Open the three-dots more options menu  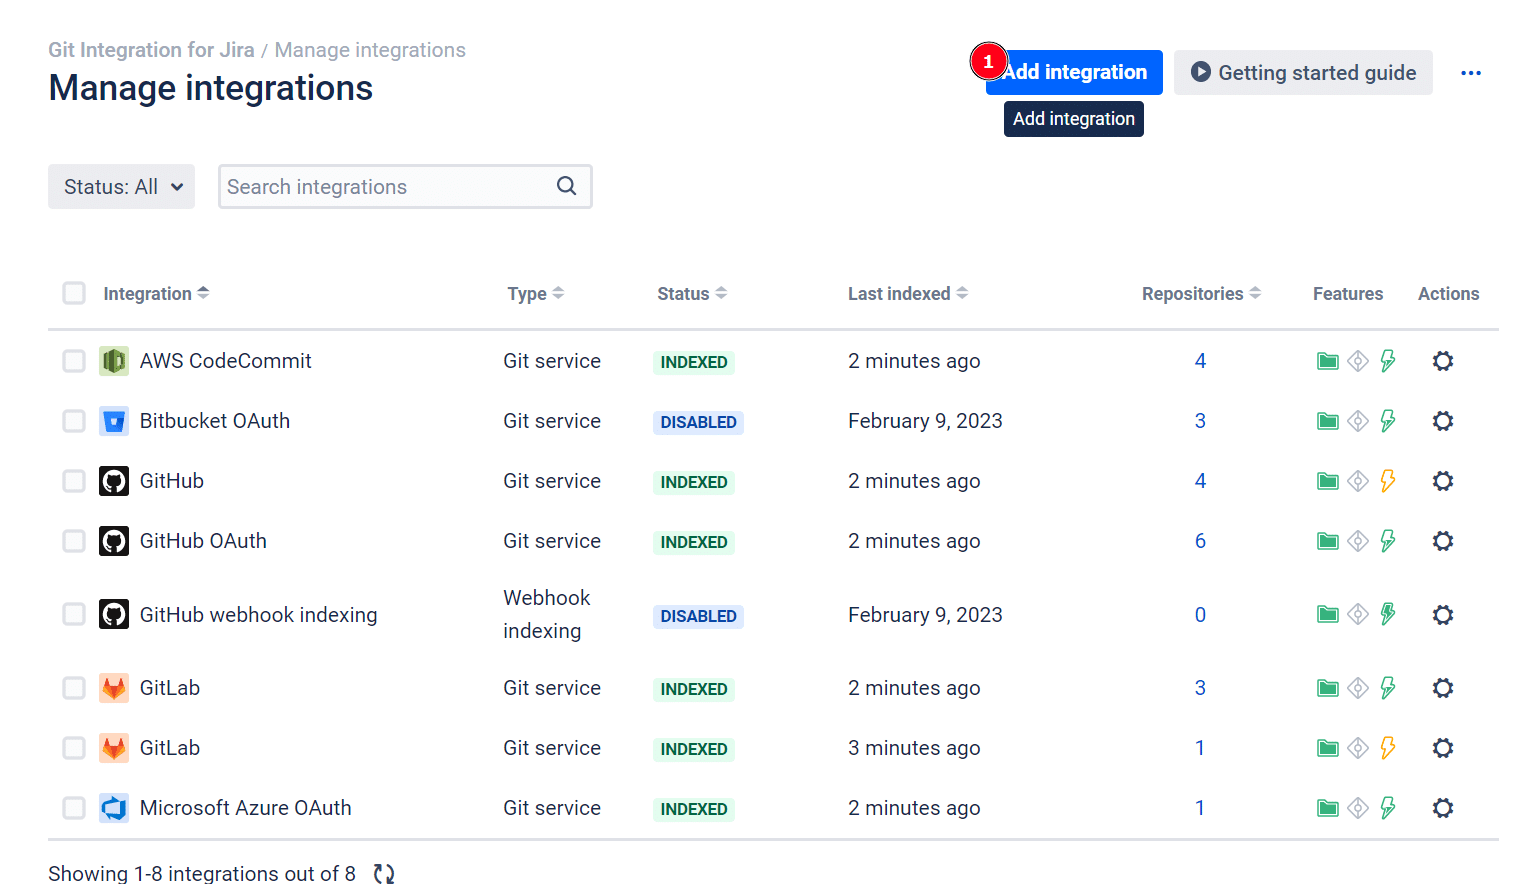pyautogui.click(x=1470, y=73)
